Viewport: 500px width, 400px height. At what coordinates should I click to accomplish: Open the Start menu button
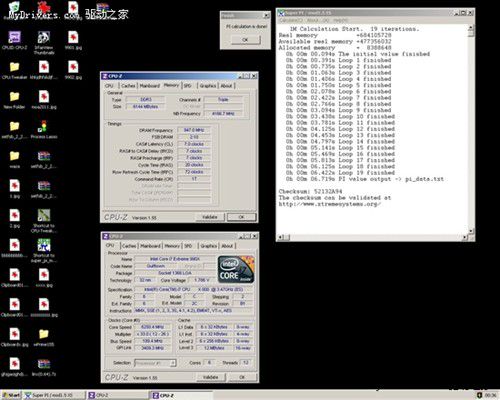point(11,395)
